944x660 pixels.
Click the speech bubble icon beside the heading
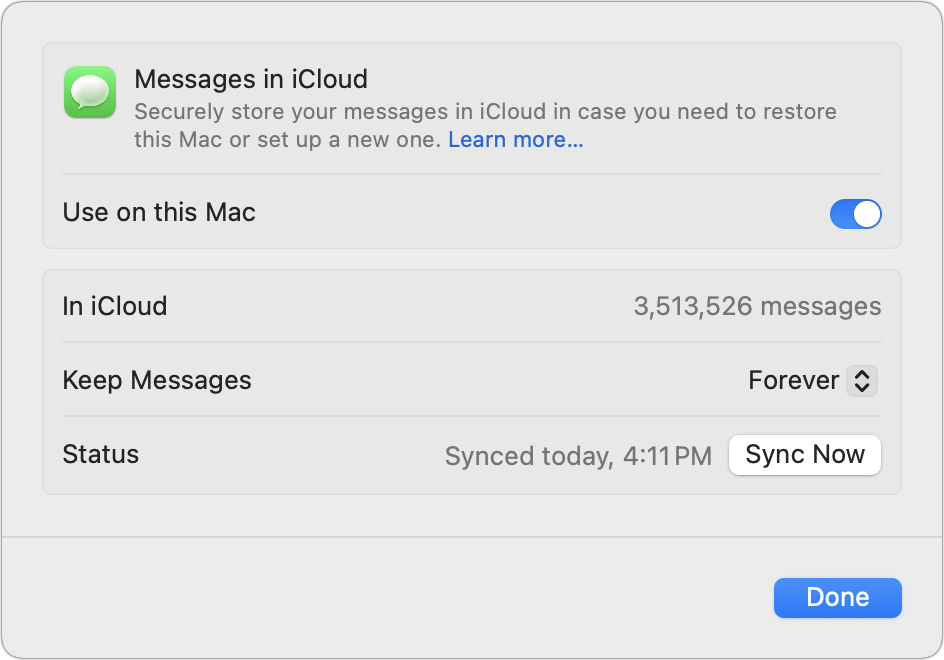pos(89,93)
